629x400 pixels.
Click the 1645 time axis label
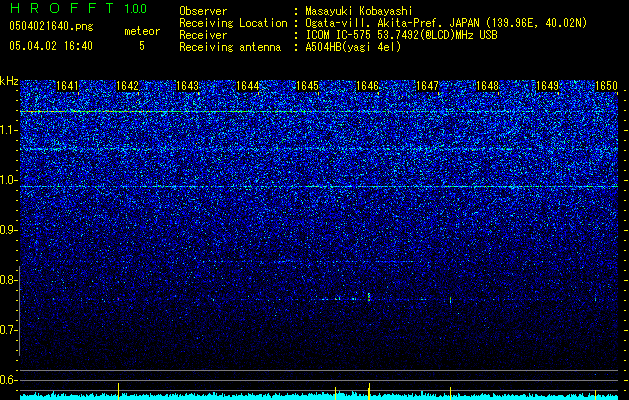point(307,86)
